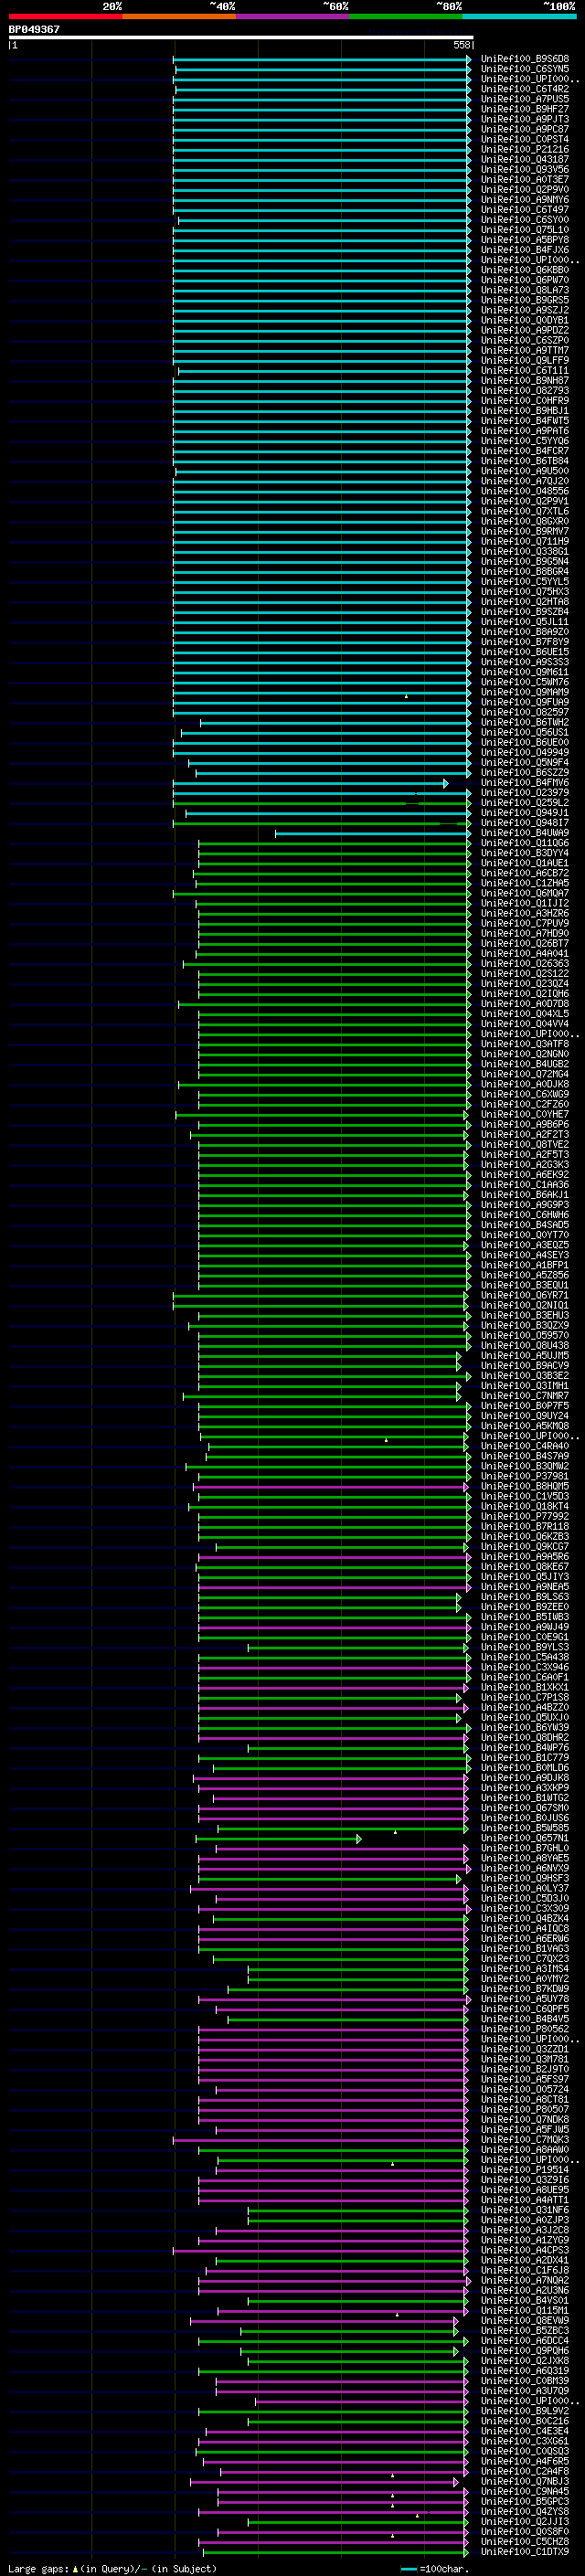Select hit UniRef100_A9PJT3
The height and width of the screenshot is (2576, 585).
(x=525, y=119)
